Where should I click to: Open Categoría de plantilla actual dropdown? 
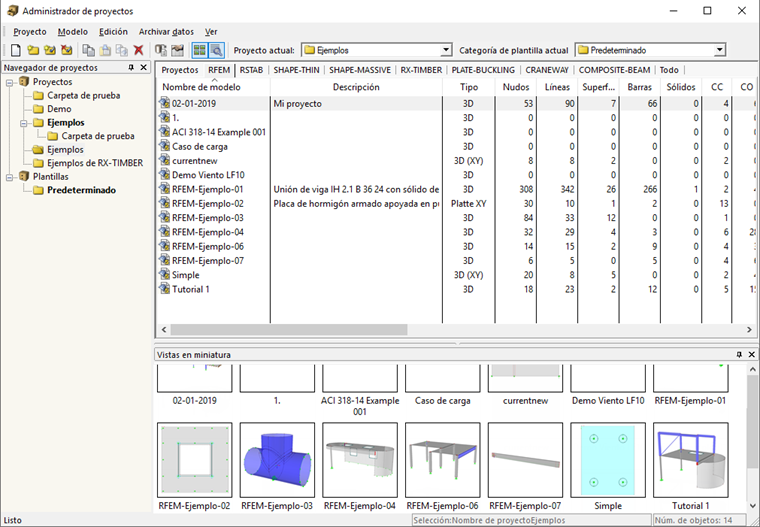click(x=720, y=50)
